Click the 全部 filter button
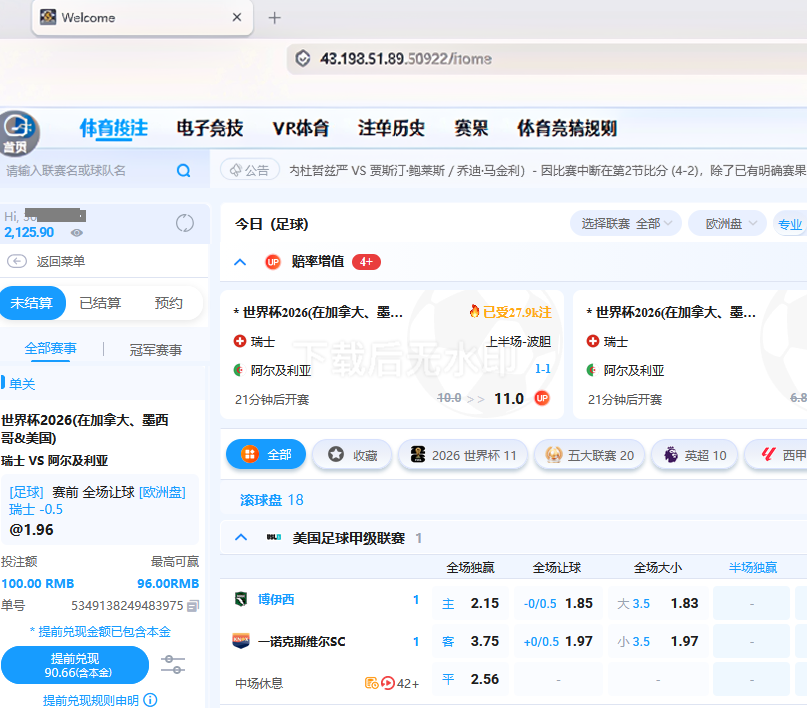 click(x=266, y=454)
